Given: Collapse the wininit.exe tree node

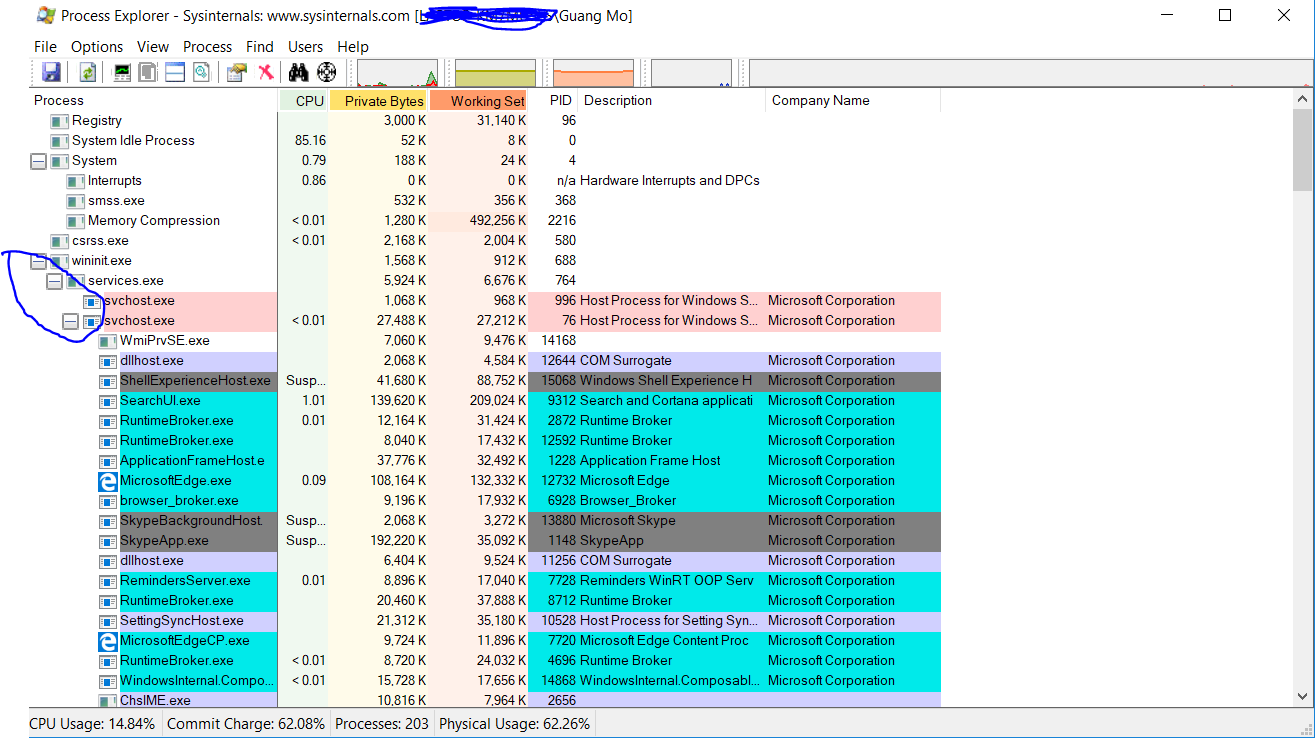Looking at the screenshot, I should point(38,261).
